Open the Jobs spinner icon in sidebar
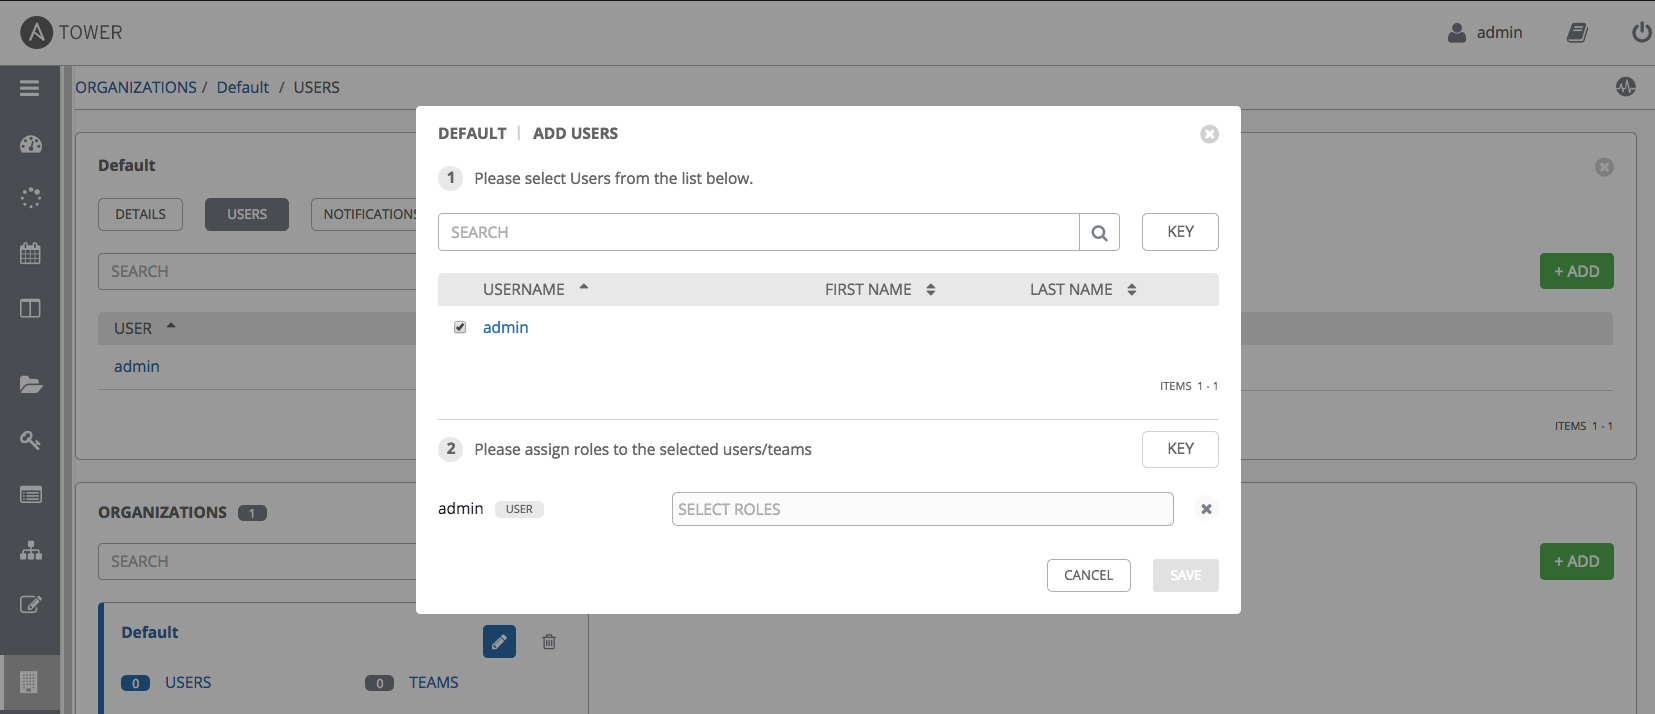The height and width of the screenshot is (714, 1655). [31, 198]
